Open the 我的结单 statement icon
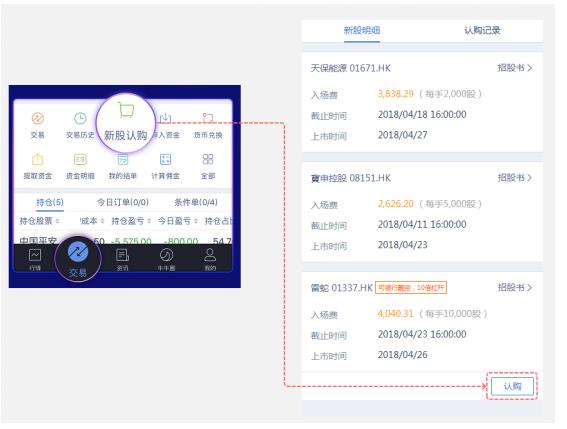Image resolution: width=567 pixels, height=429 pixels. pyautogui.click(x=123, y=159)
